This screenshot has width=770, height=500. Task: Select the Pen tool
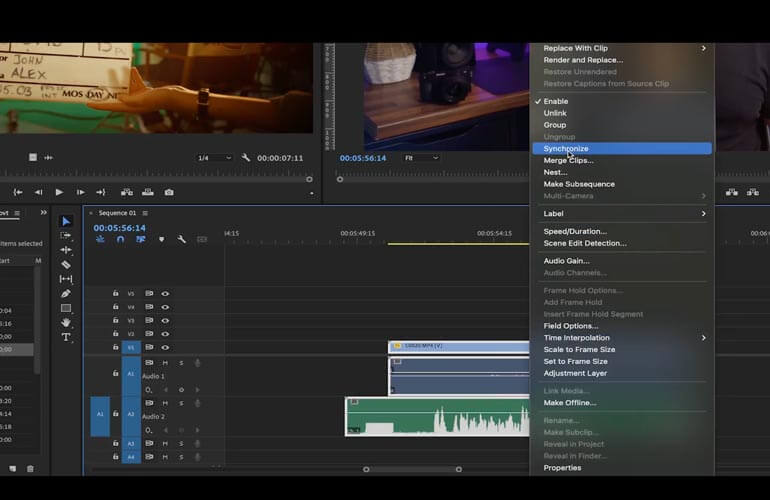pyautogui.click(x=66, y=294)
